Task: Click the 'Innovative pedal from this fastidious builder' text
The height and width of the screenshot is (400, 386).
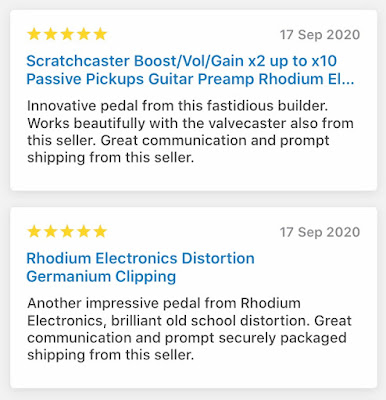Action: pyautogui.click(x=178, y=106)
